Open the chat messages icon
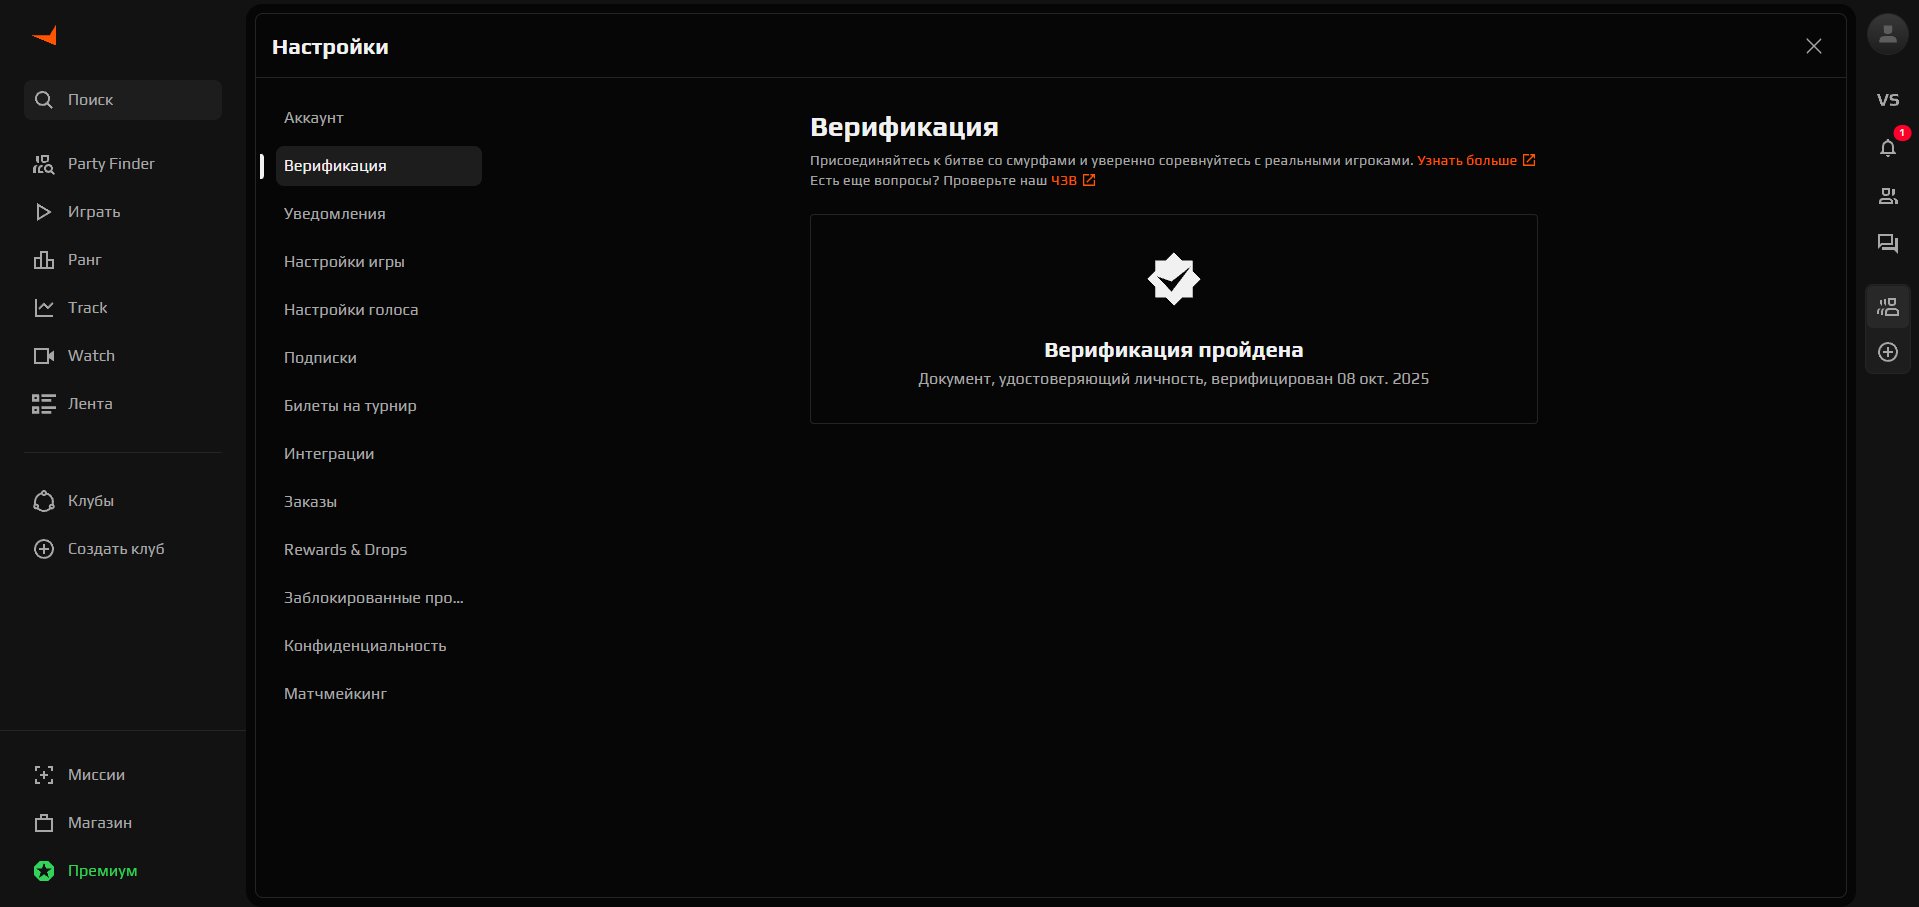The width and height of the screenshot is (1919, 907). point(1887,244)
